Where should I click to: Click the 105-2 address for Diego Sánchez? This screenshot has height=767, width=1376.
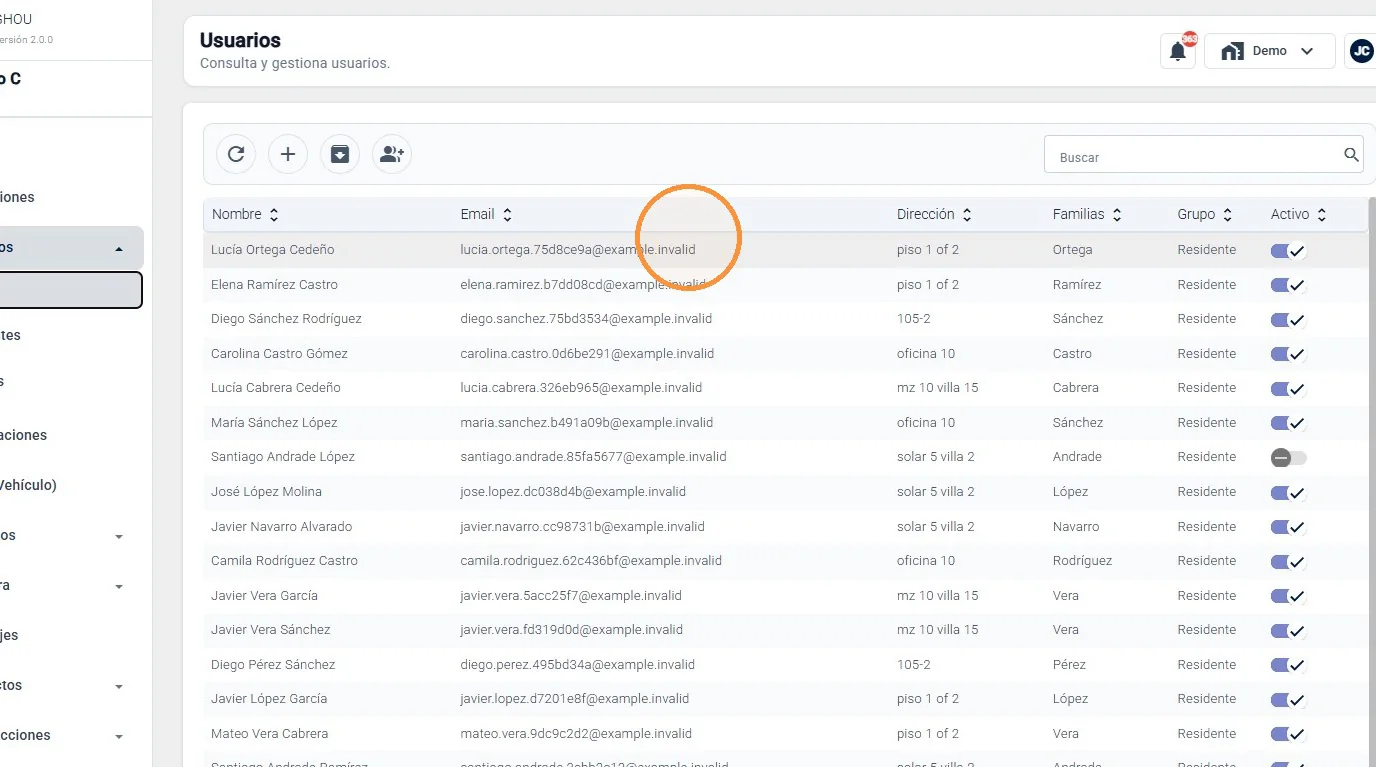click(914, 319)
